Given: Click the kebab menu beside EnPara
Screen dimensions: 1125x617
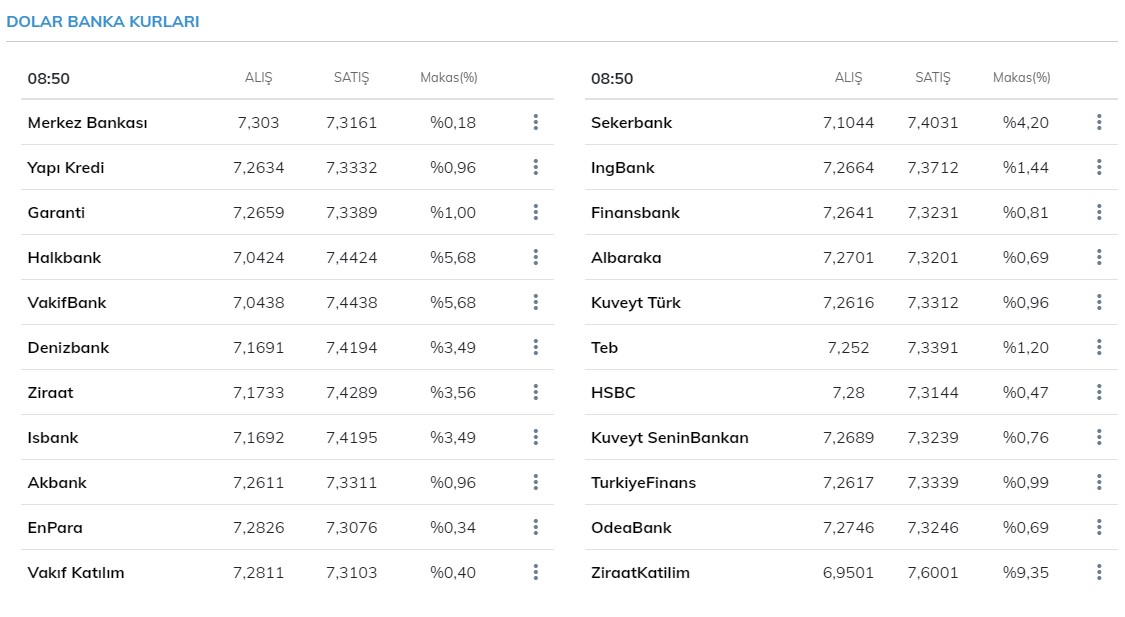Looking at the screenshot, I should (x=536, y=527).
